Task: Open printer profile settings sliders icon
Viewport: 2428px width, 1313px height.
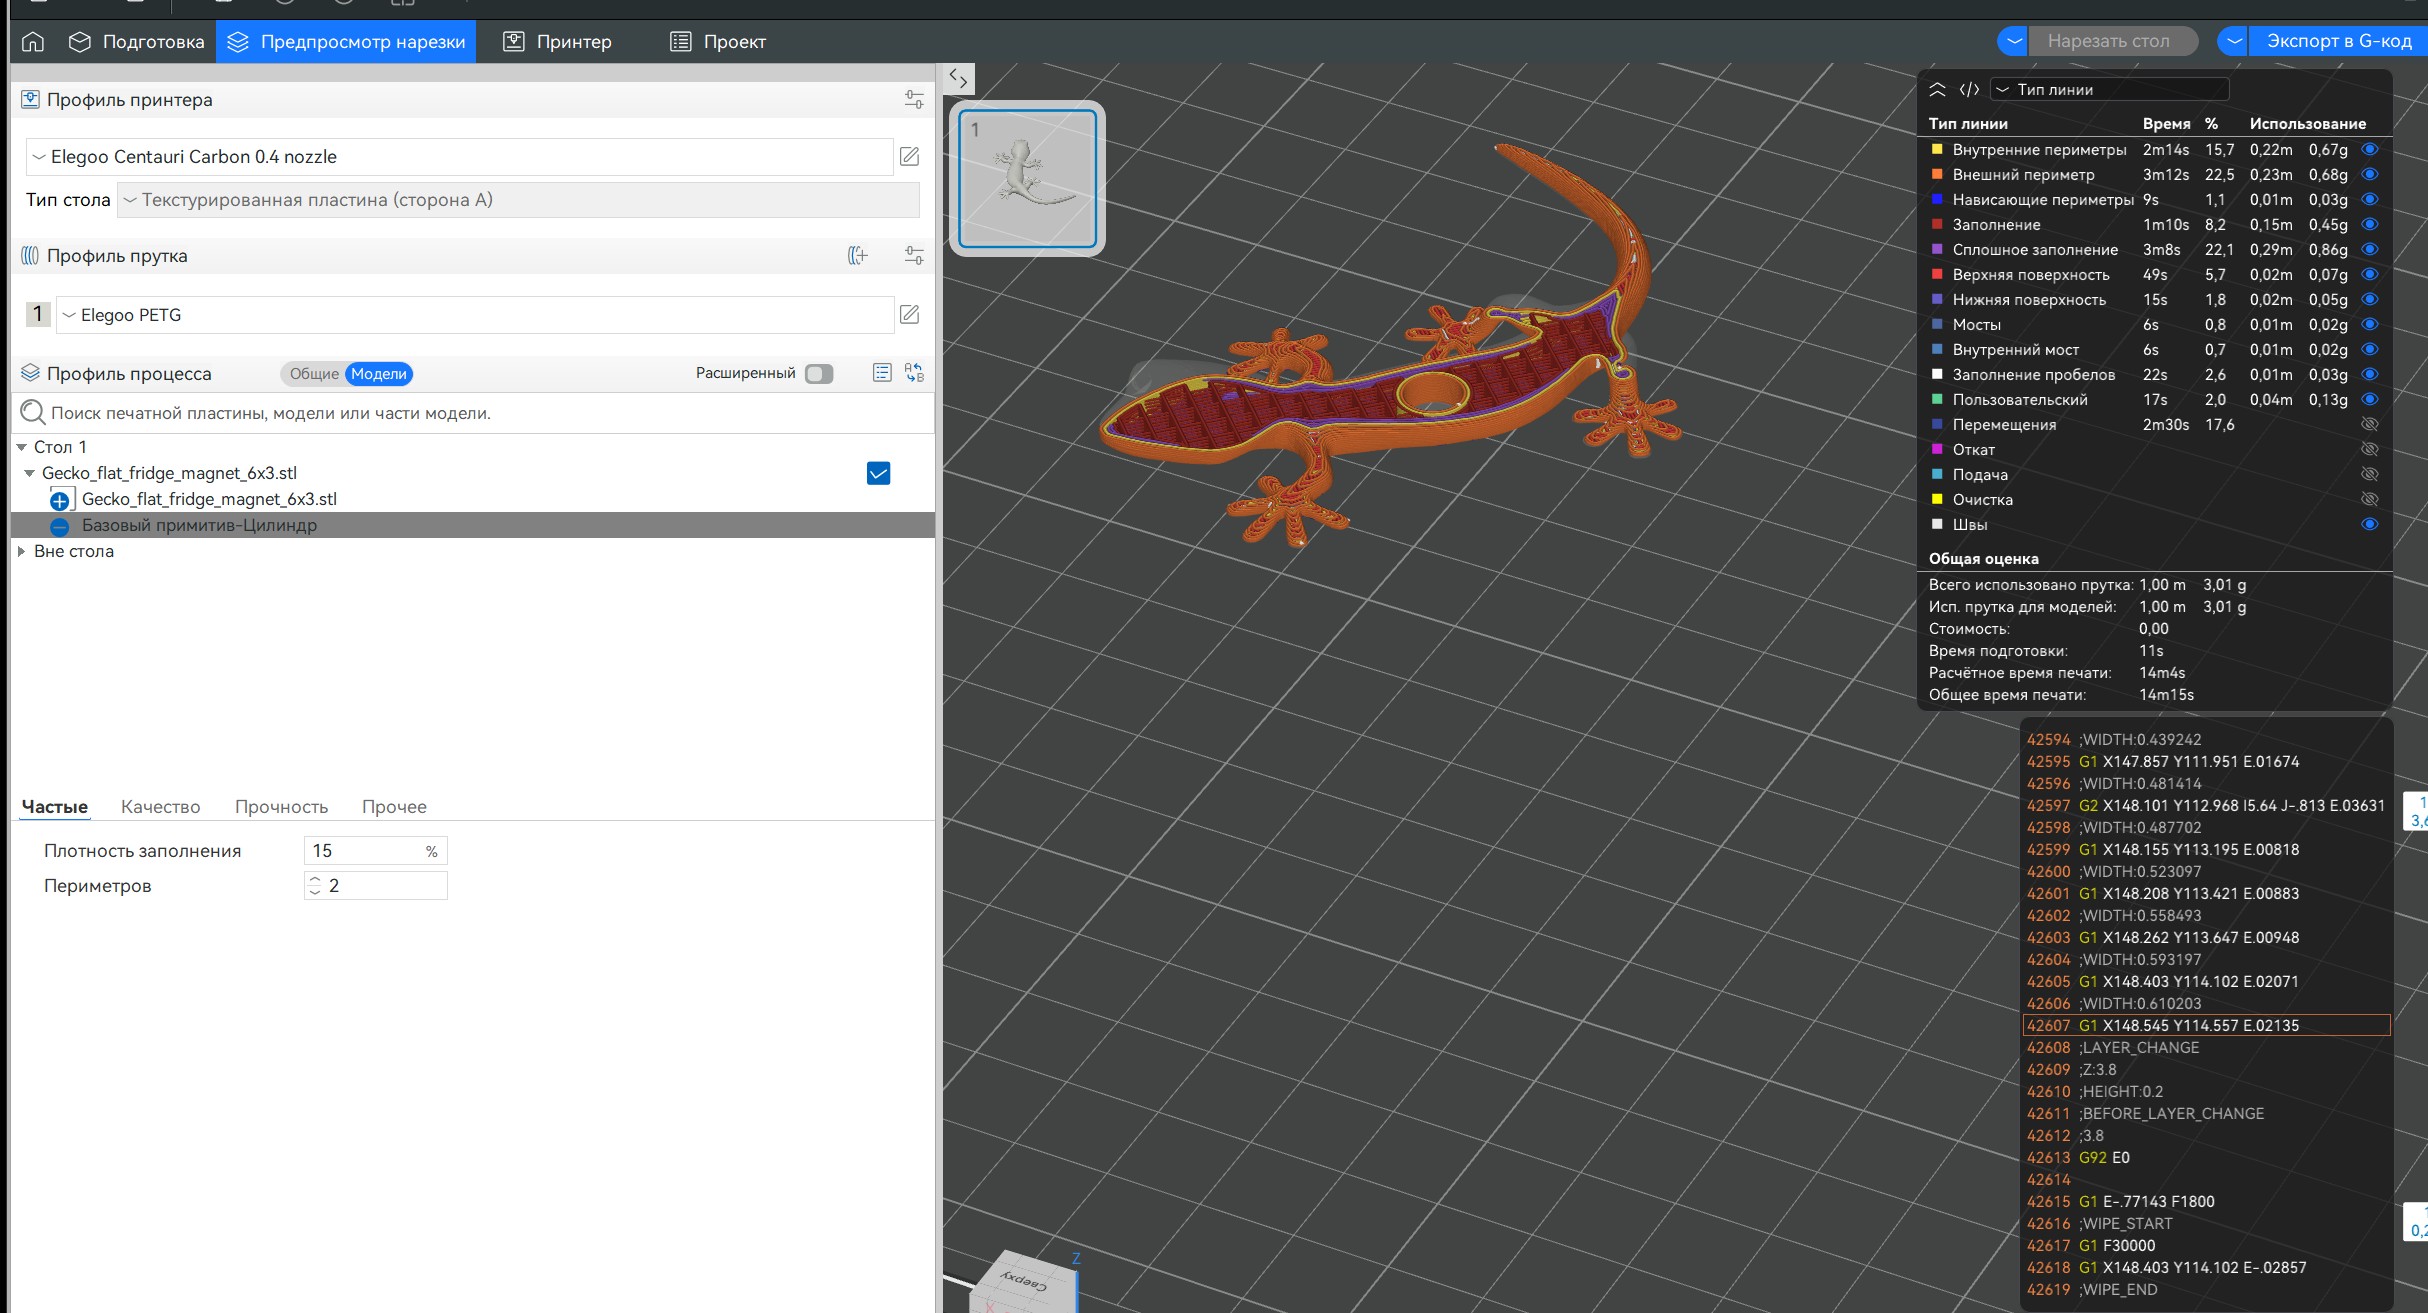Action: click(x=914, y=99)
